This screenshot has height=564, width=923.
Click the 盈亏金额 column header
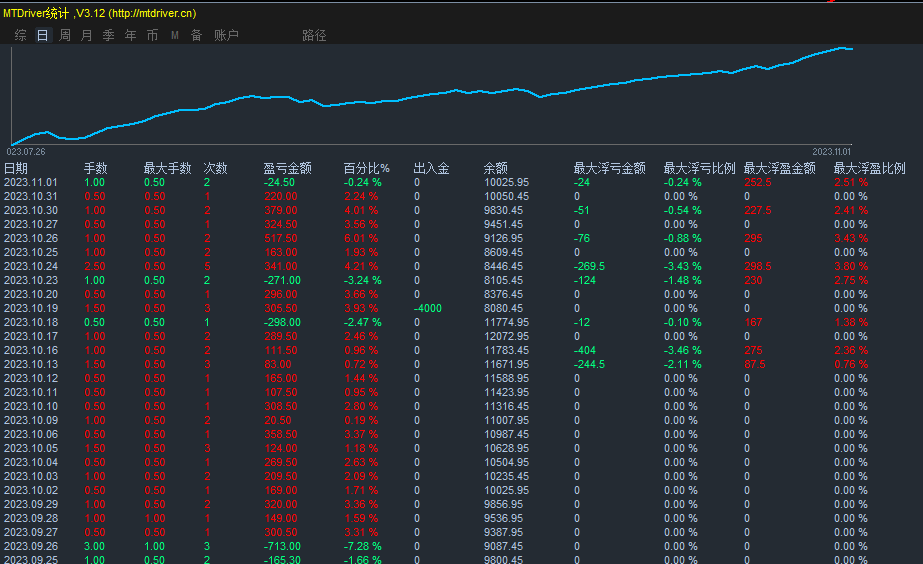pyautogui.click(x=287, y=168)
